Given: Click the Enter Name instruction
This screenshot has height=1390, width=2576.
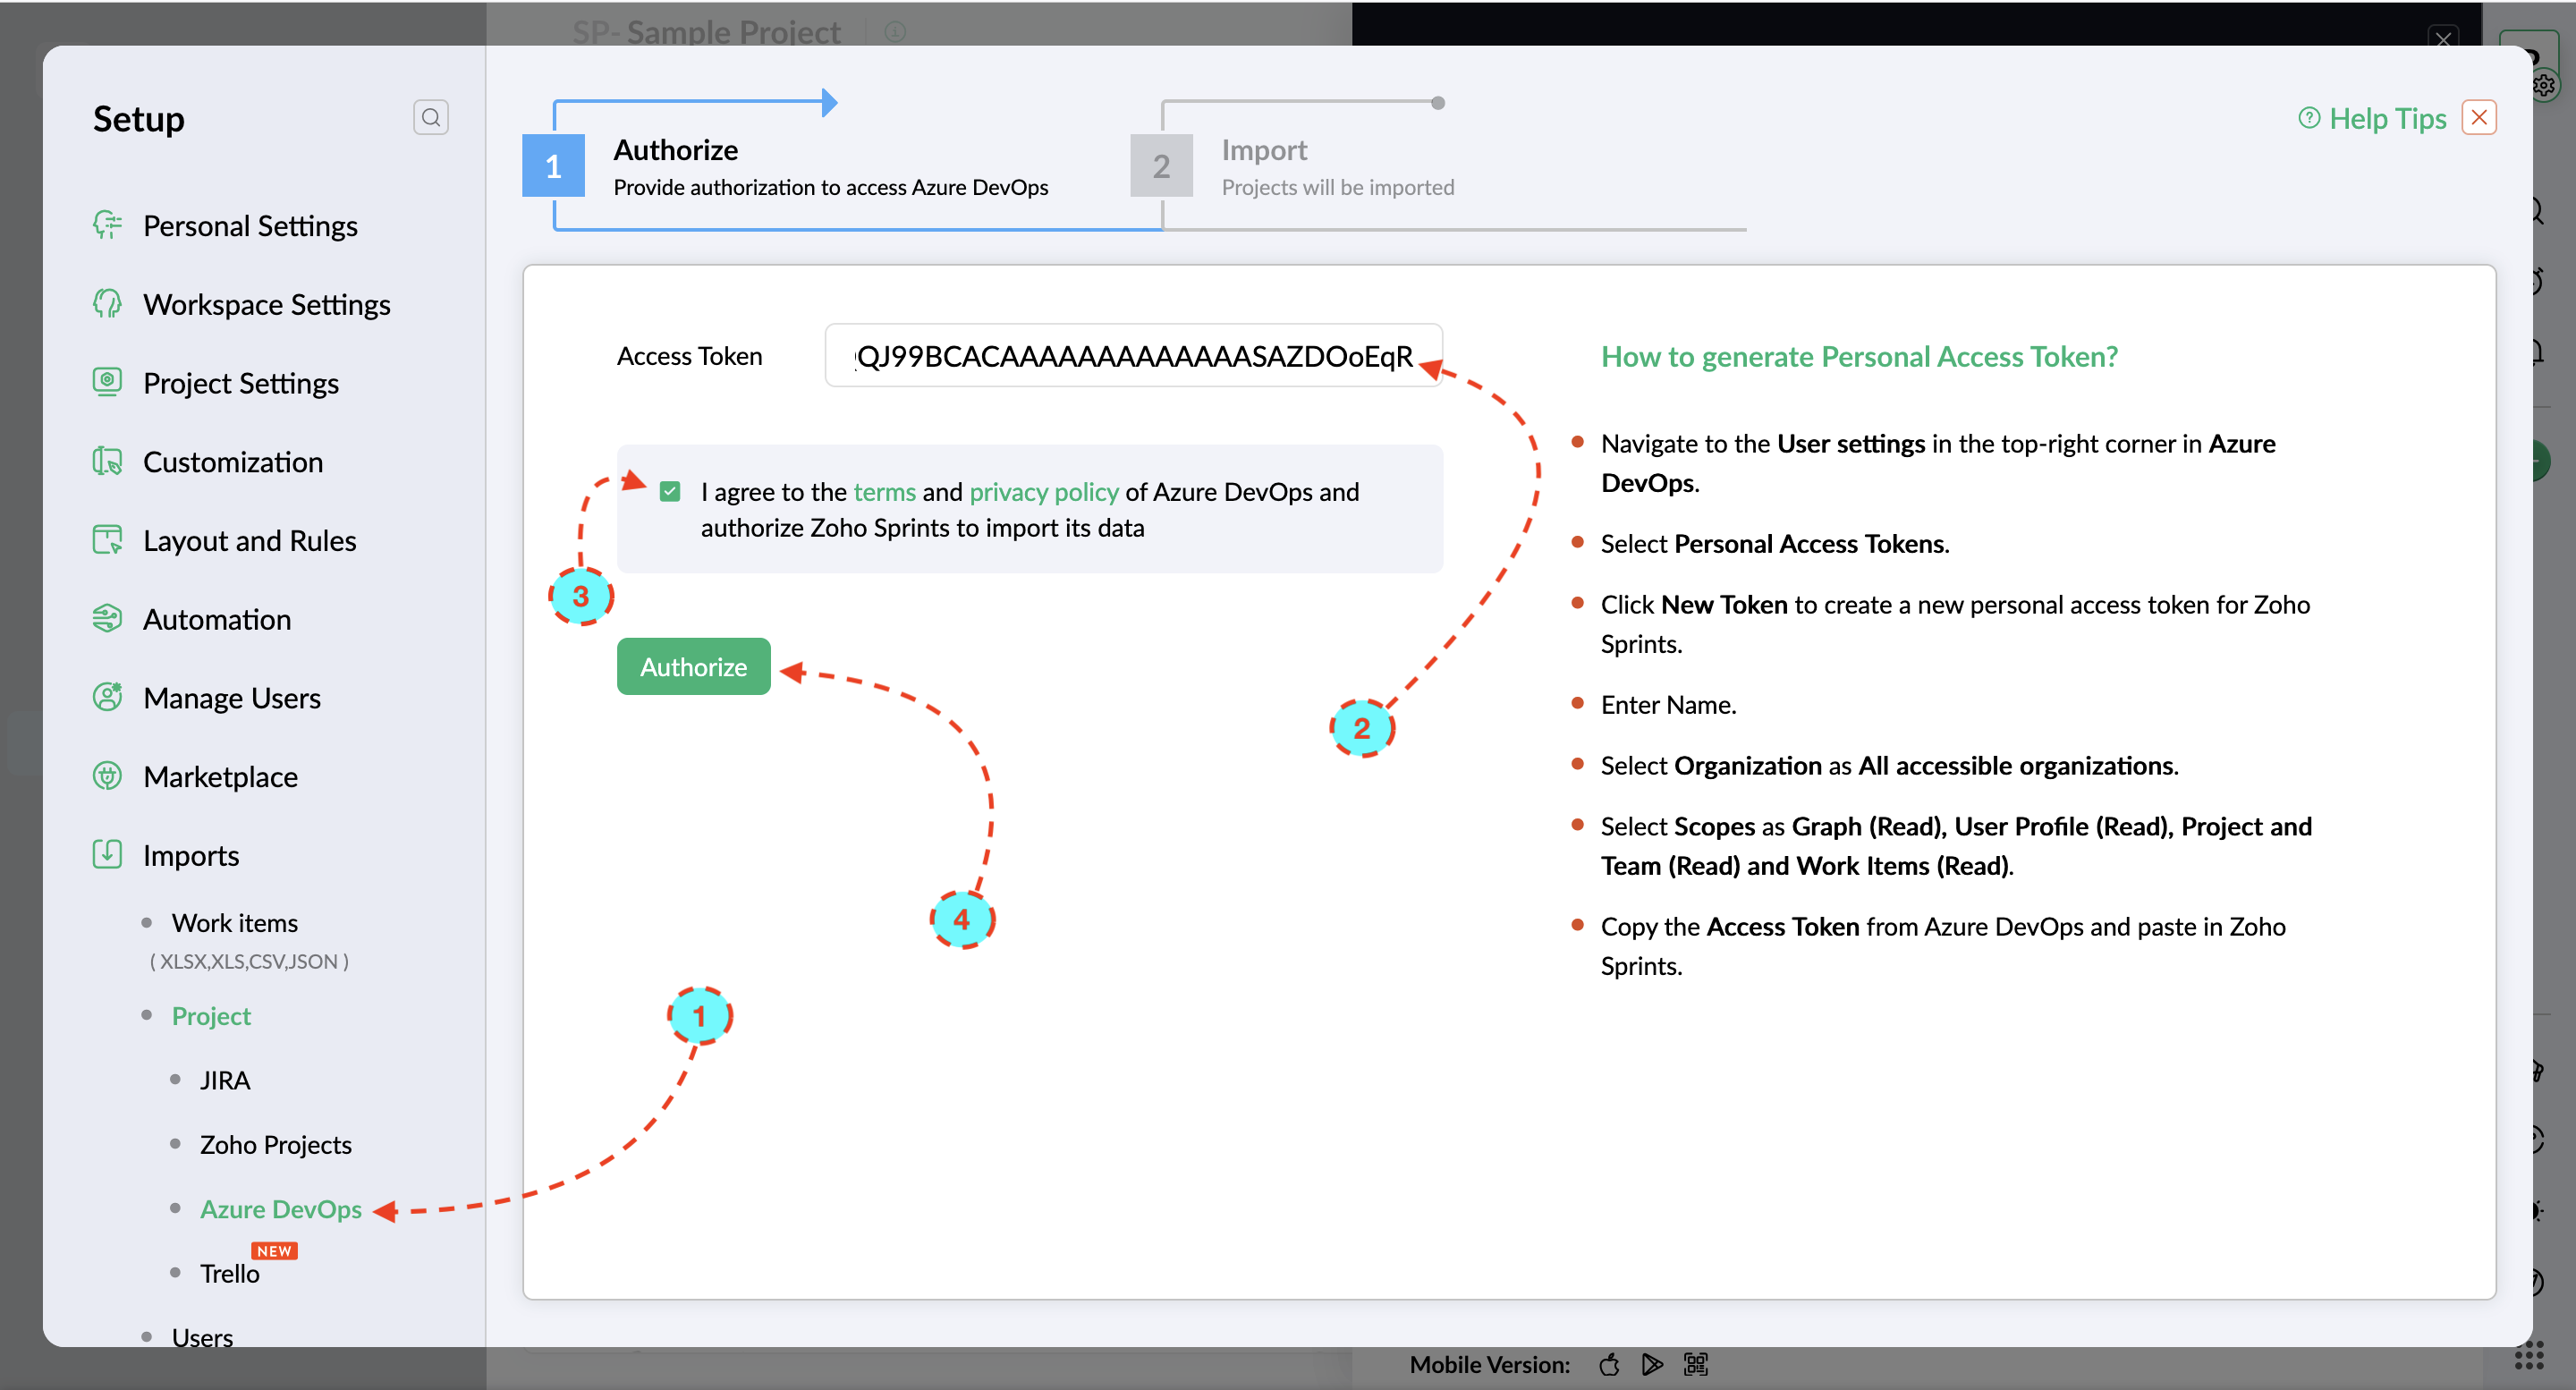Looking at the screenshot, I should point(1668,704).
